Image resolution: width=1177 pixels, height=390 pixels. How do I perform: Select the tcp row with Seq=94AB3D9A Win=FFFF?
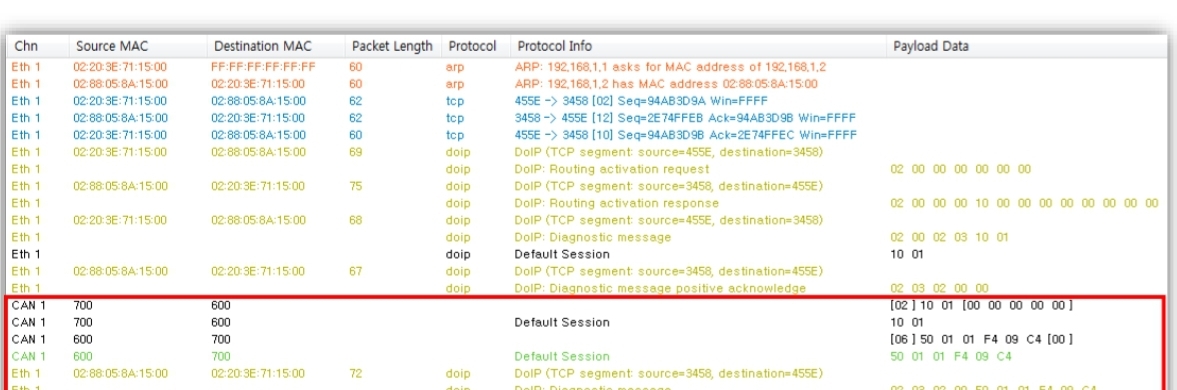(x=587, y=100)
